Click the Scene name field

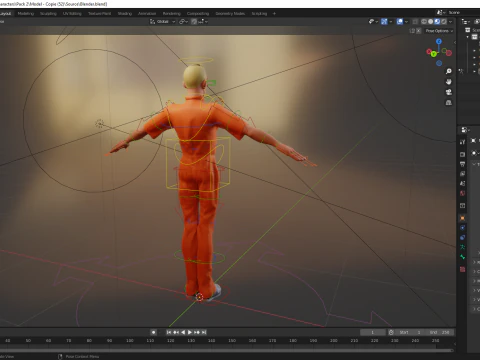(x=463, y=13)
